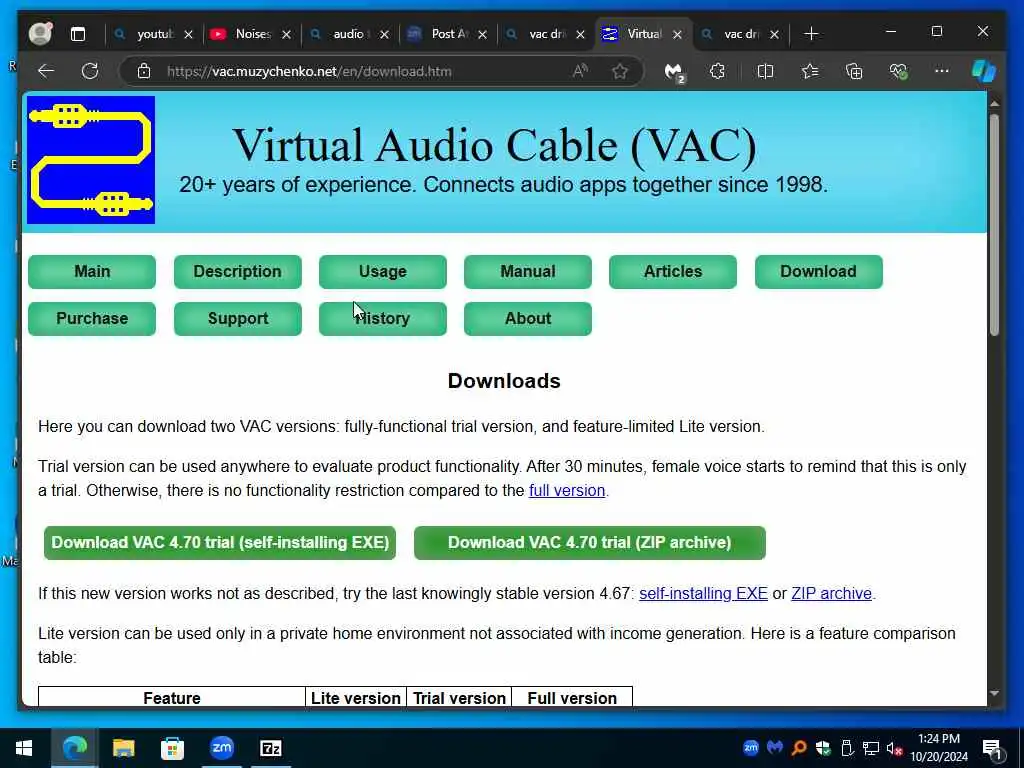
Task: Switch to the first vac dri tab
Action: tap(538, 34)
